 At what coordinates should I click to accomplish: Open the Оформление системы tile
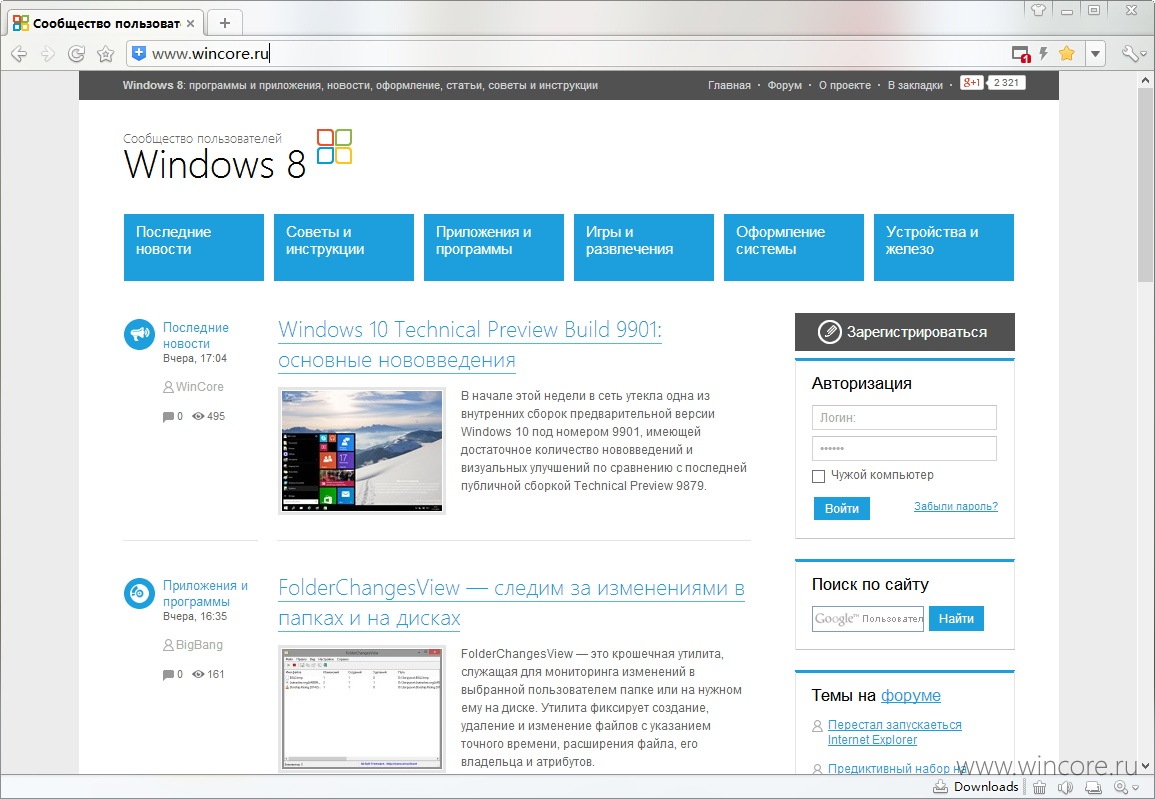(x=794, y=247)
